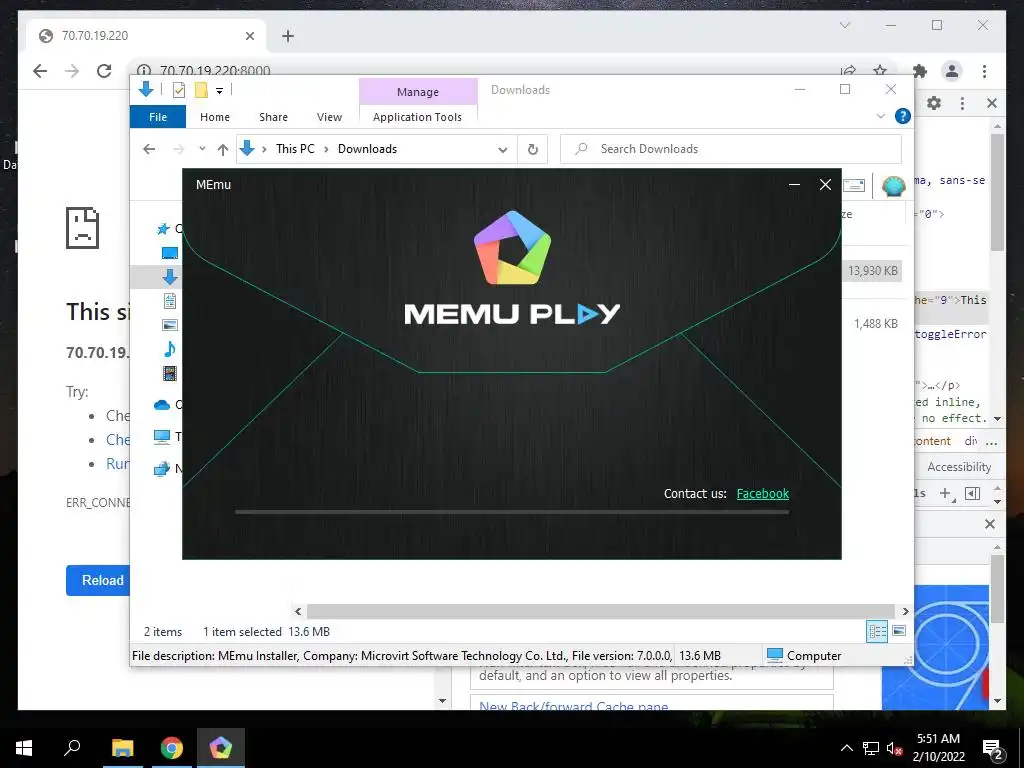Click the Properties quick access icon in Explorer

[178, 90]
